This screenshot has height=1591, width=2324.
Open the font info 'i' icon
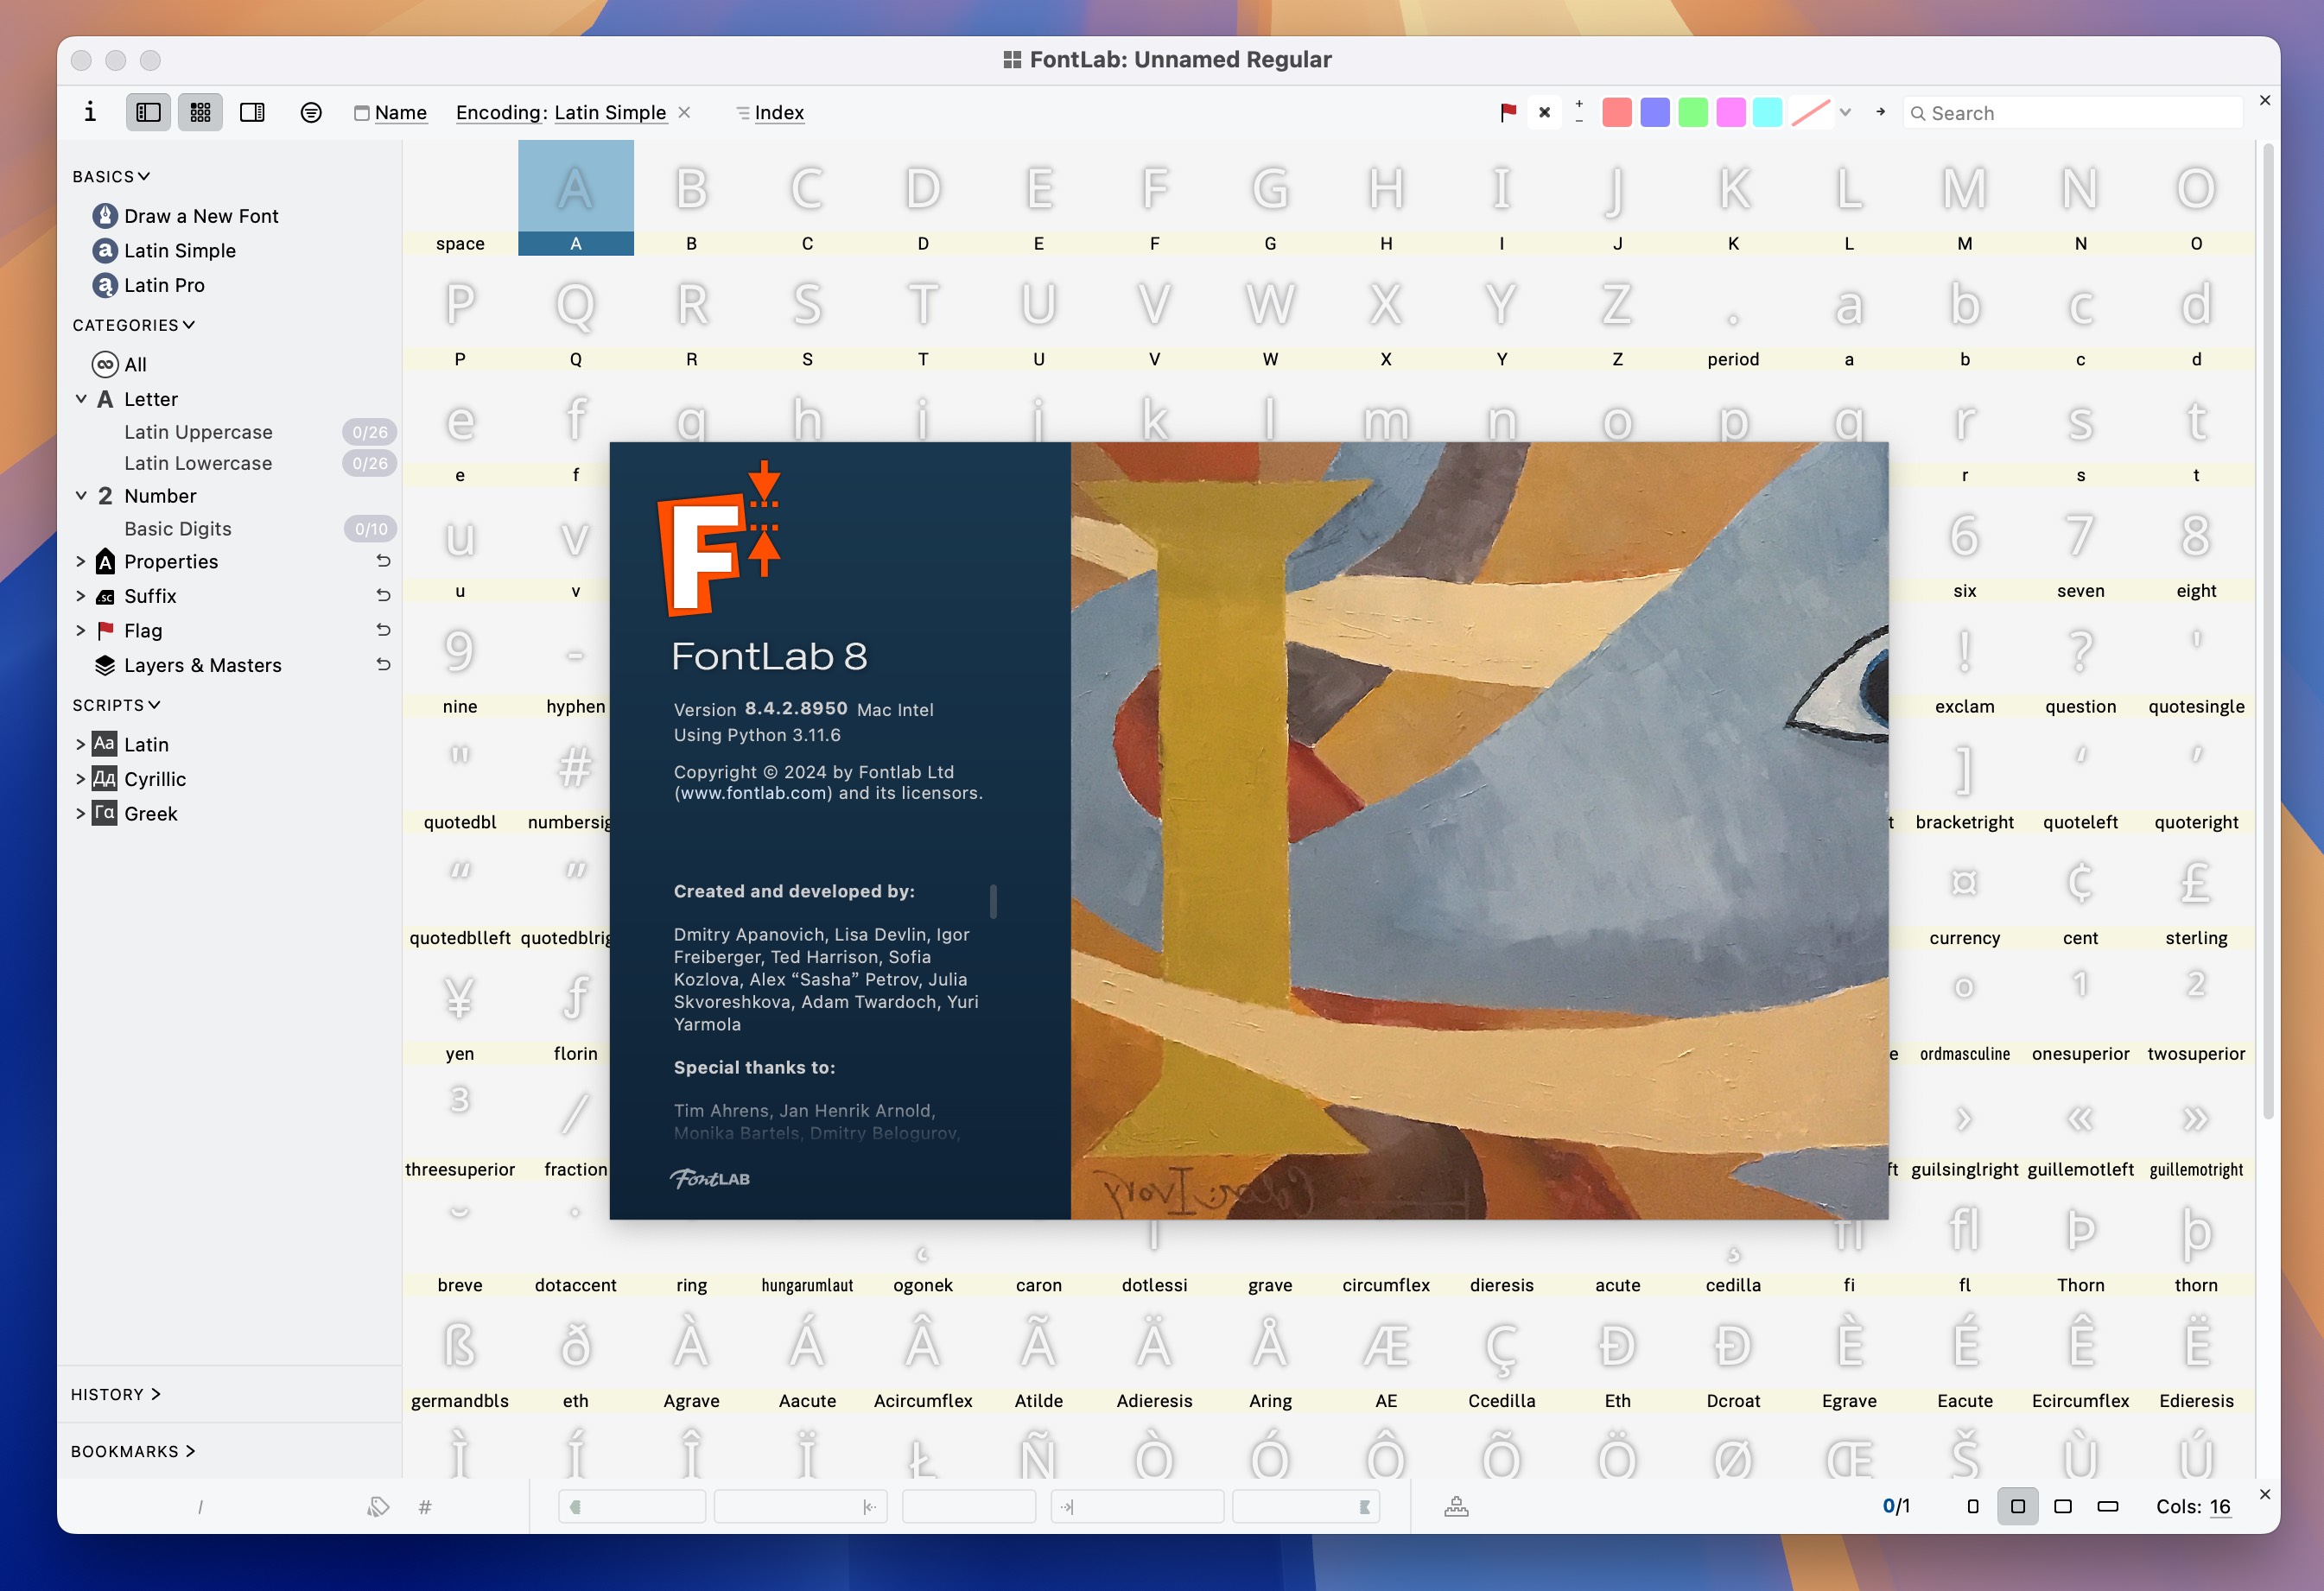(x=90, y=112)
